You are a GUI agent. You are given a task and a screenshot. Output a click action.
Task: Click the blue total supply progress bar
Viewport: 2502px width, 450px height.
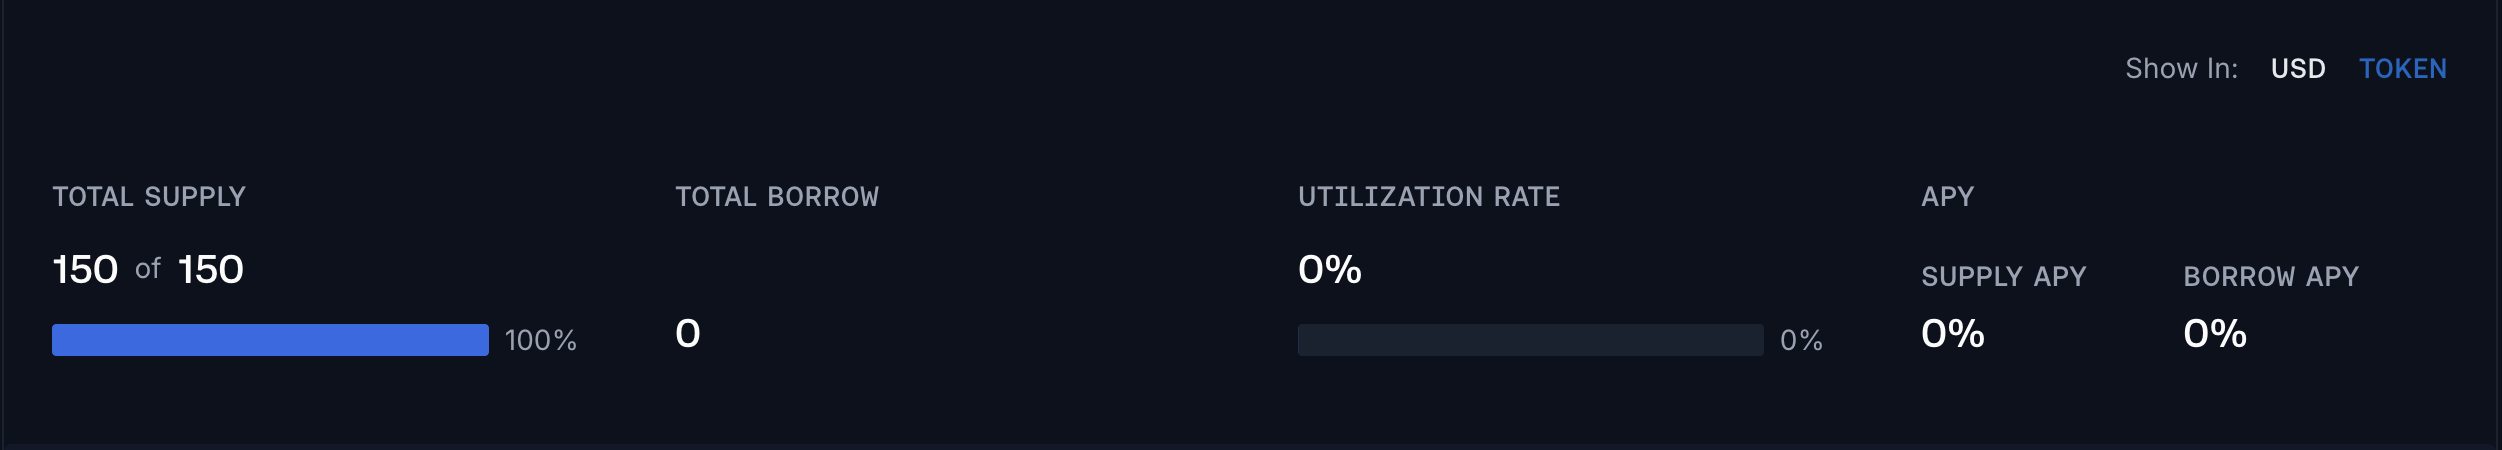270,340
